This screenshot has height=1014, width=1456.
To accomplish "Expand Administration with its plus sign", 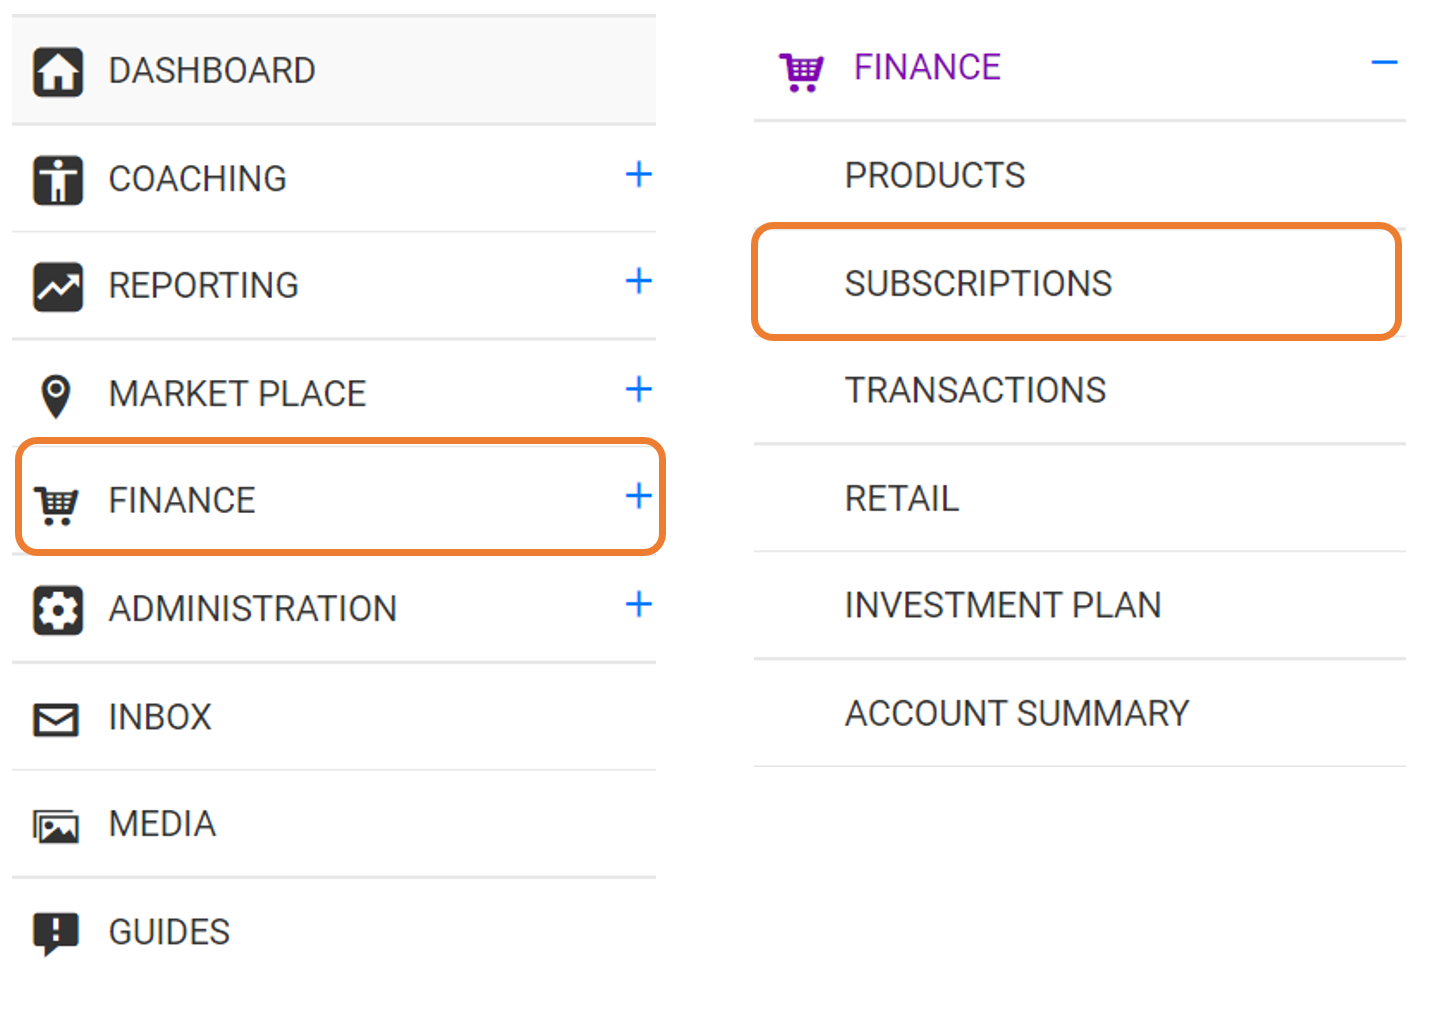I will [639, 604].
